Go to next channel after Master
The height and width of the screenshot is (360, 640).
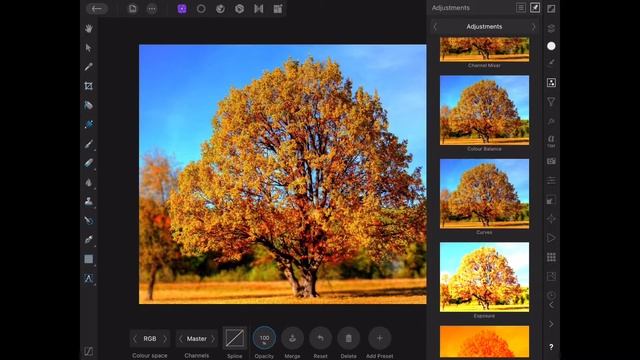(x=213, y=339)
